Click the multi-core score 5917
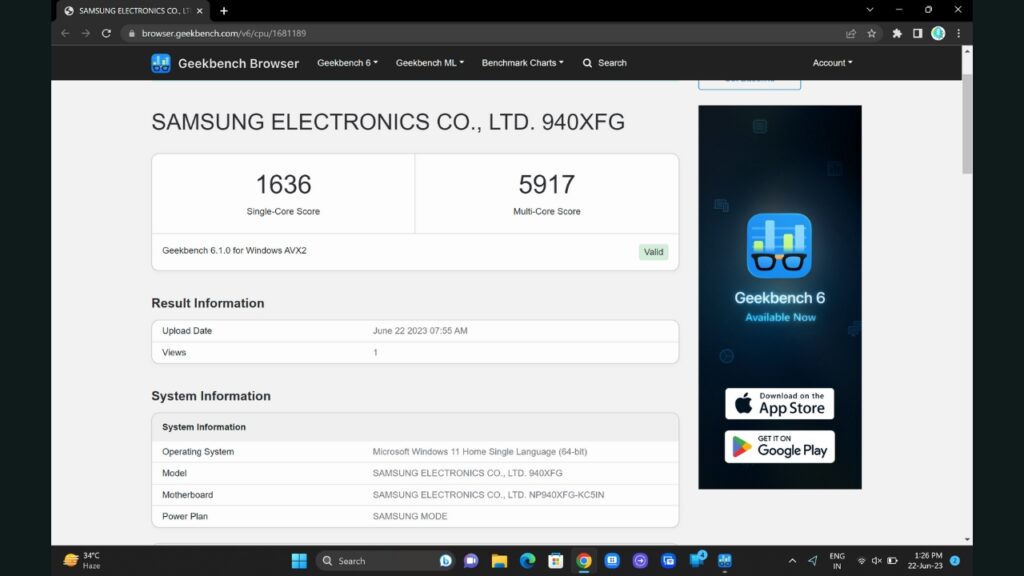The height and width of the screenshot is (576, 1024). point(547,185)
